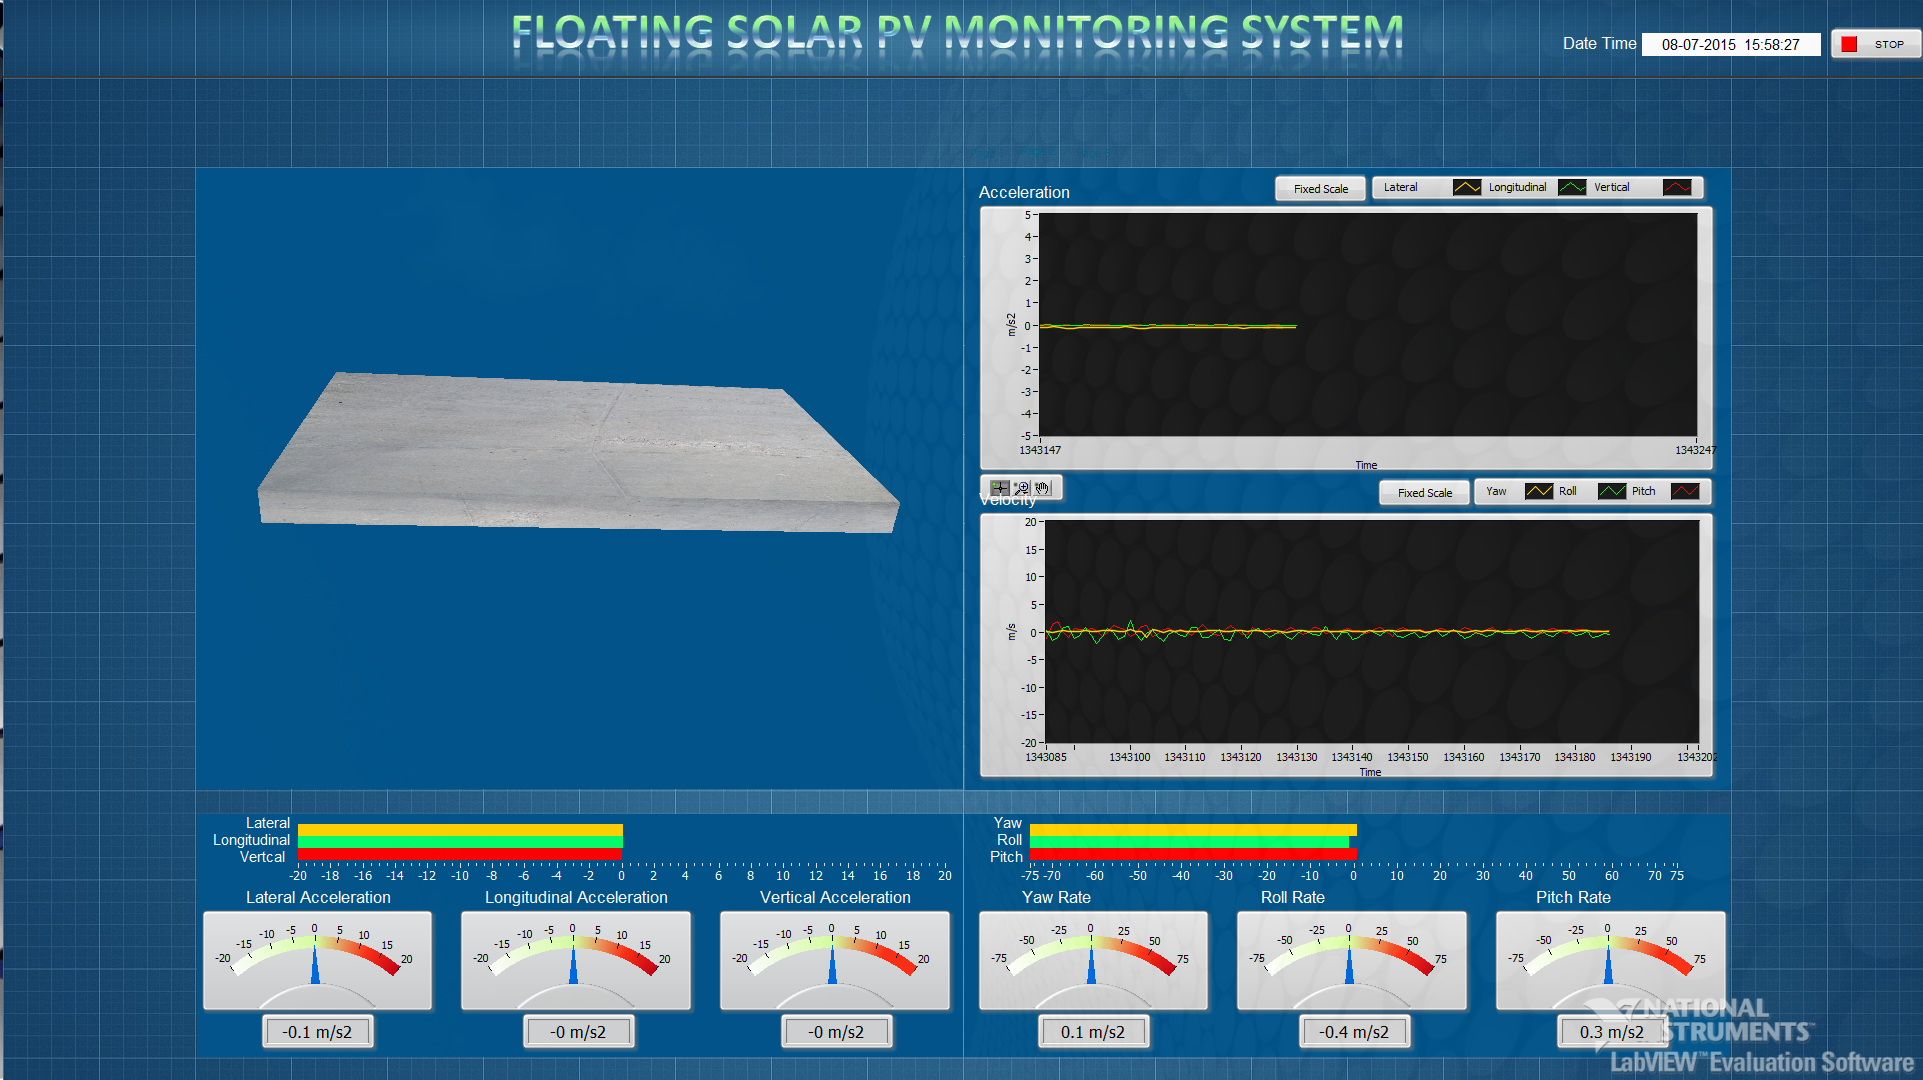
Task: Click the red STOP button
Action: pyautogui.click(x=1875, y=44)
